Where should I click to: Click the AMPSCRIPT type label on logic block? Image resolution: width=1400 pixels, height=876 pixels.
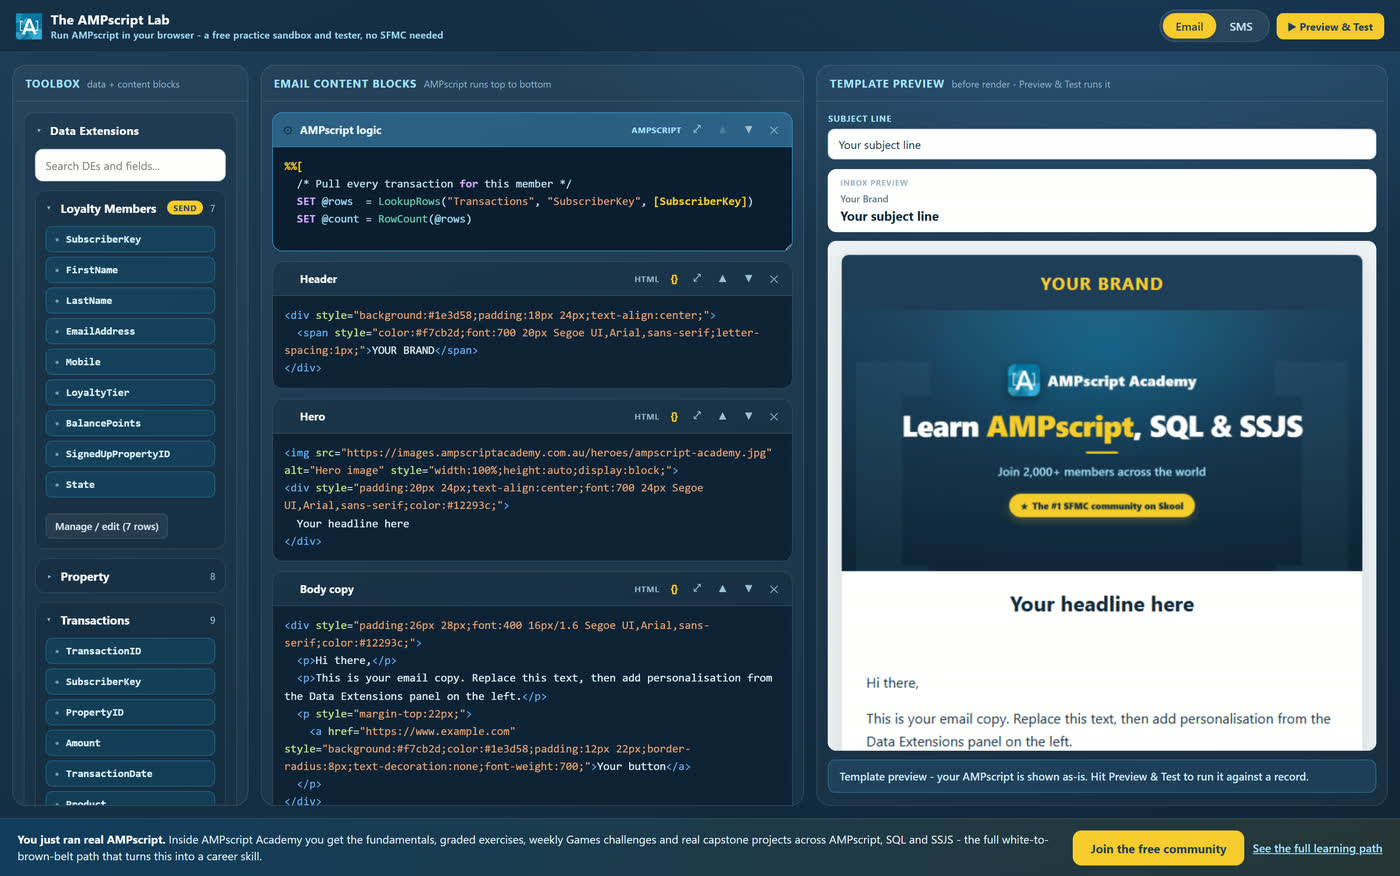tap(656, 130)
